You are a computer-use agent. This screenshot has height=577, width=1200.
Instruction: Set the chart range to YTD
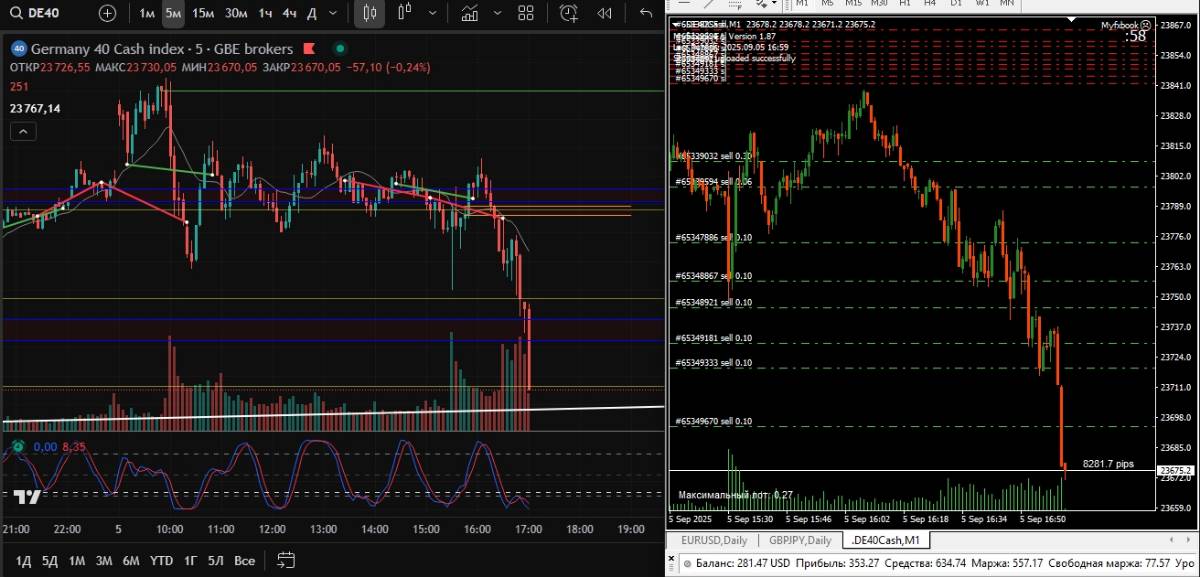coord(160,560)
